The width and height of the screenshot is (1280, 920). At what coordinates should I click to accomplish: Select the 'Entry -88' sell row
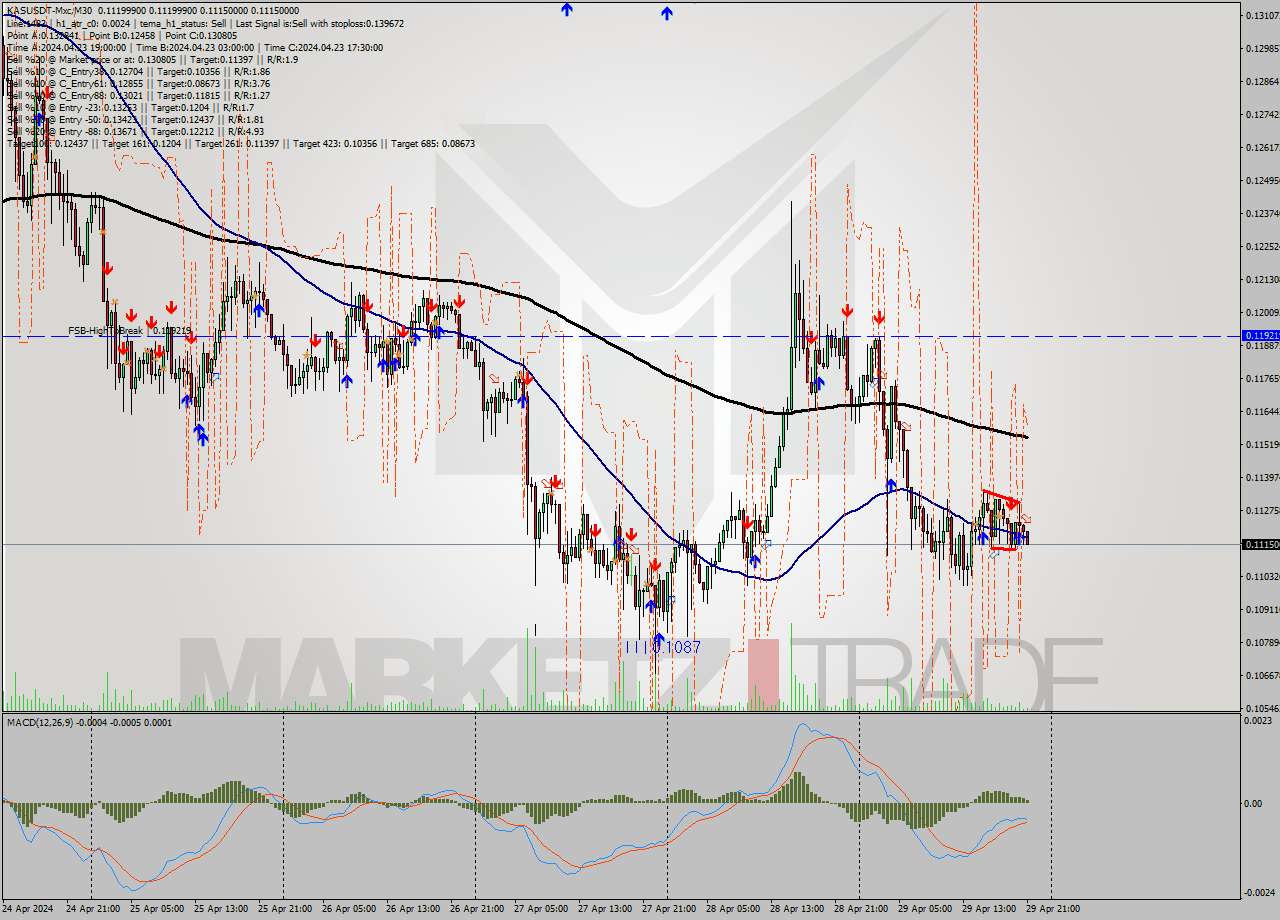[135, 131]
